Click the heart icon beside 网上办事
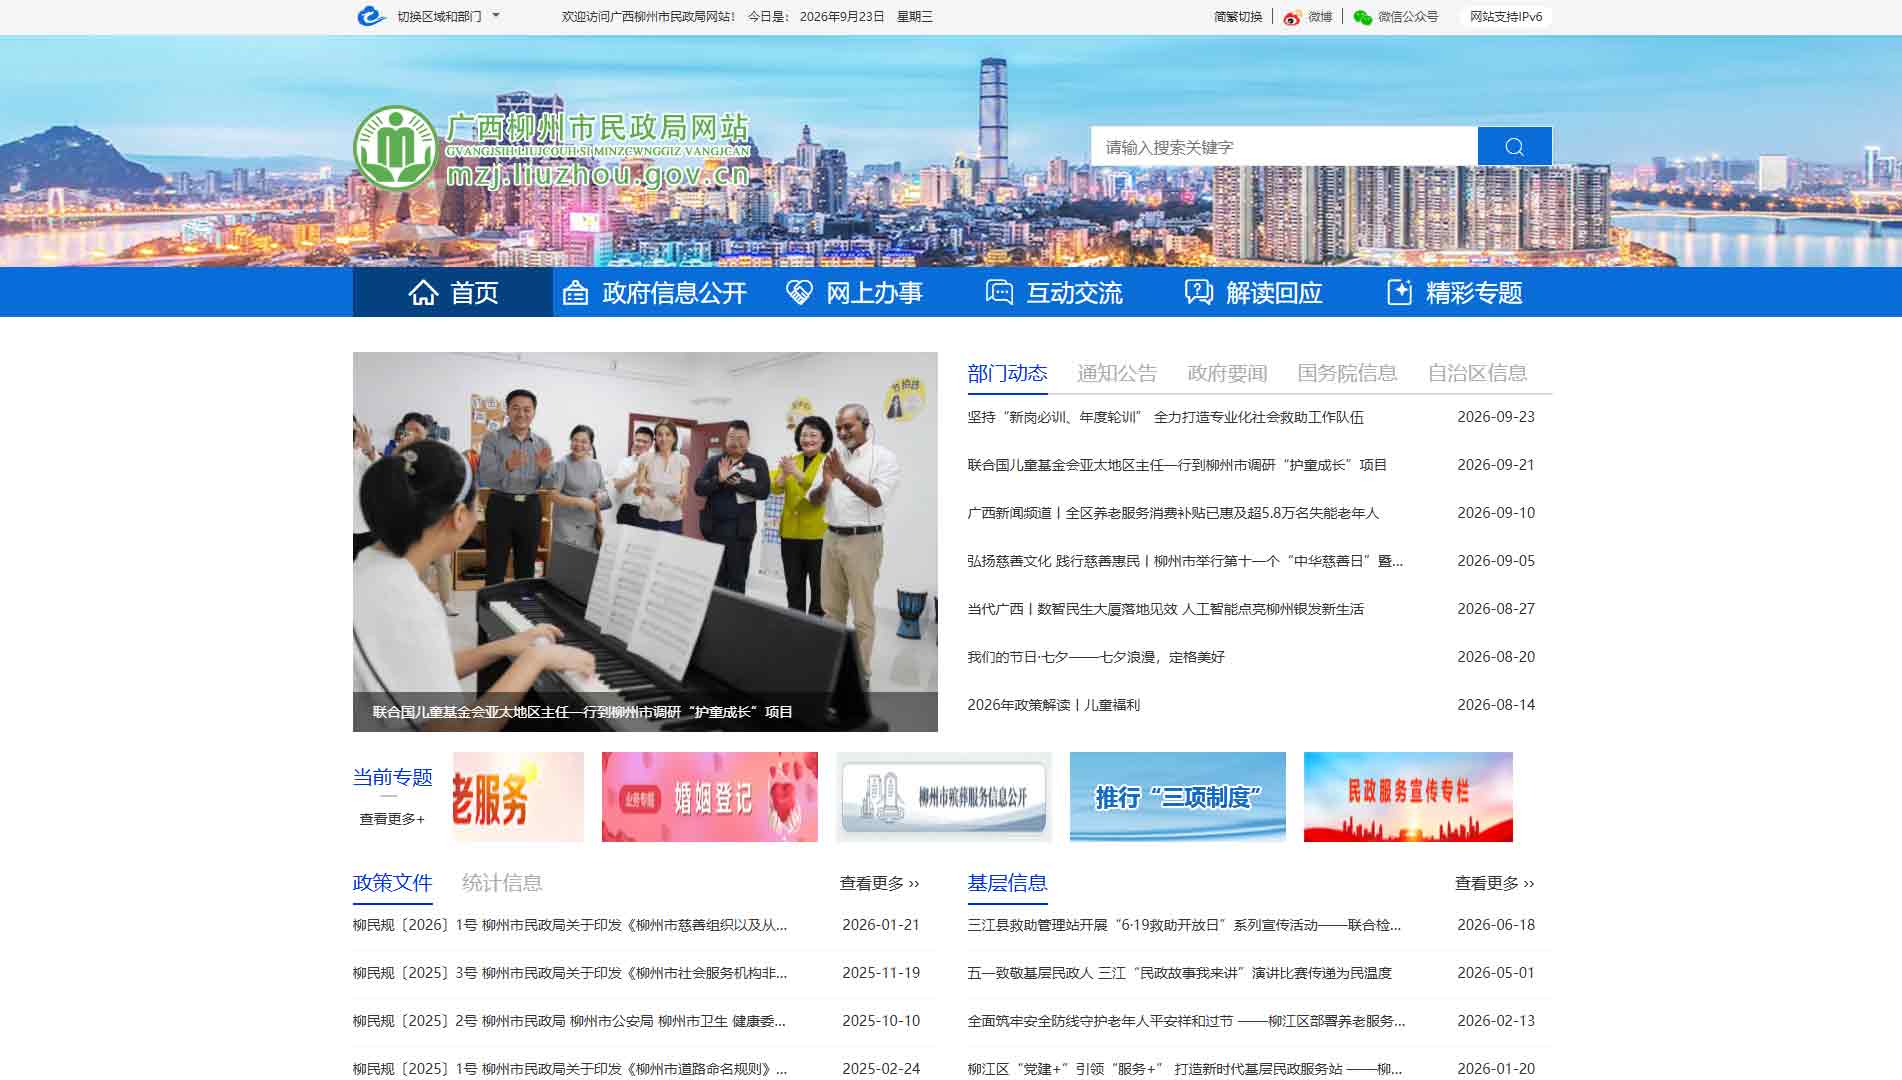Viewport: 1902px width, 1080px height. (799, 292)
